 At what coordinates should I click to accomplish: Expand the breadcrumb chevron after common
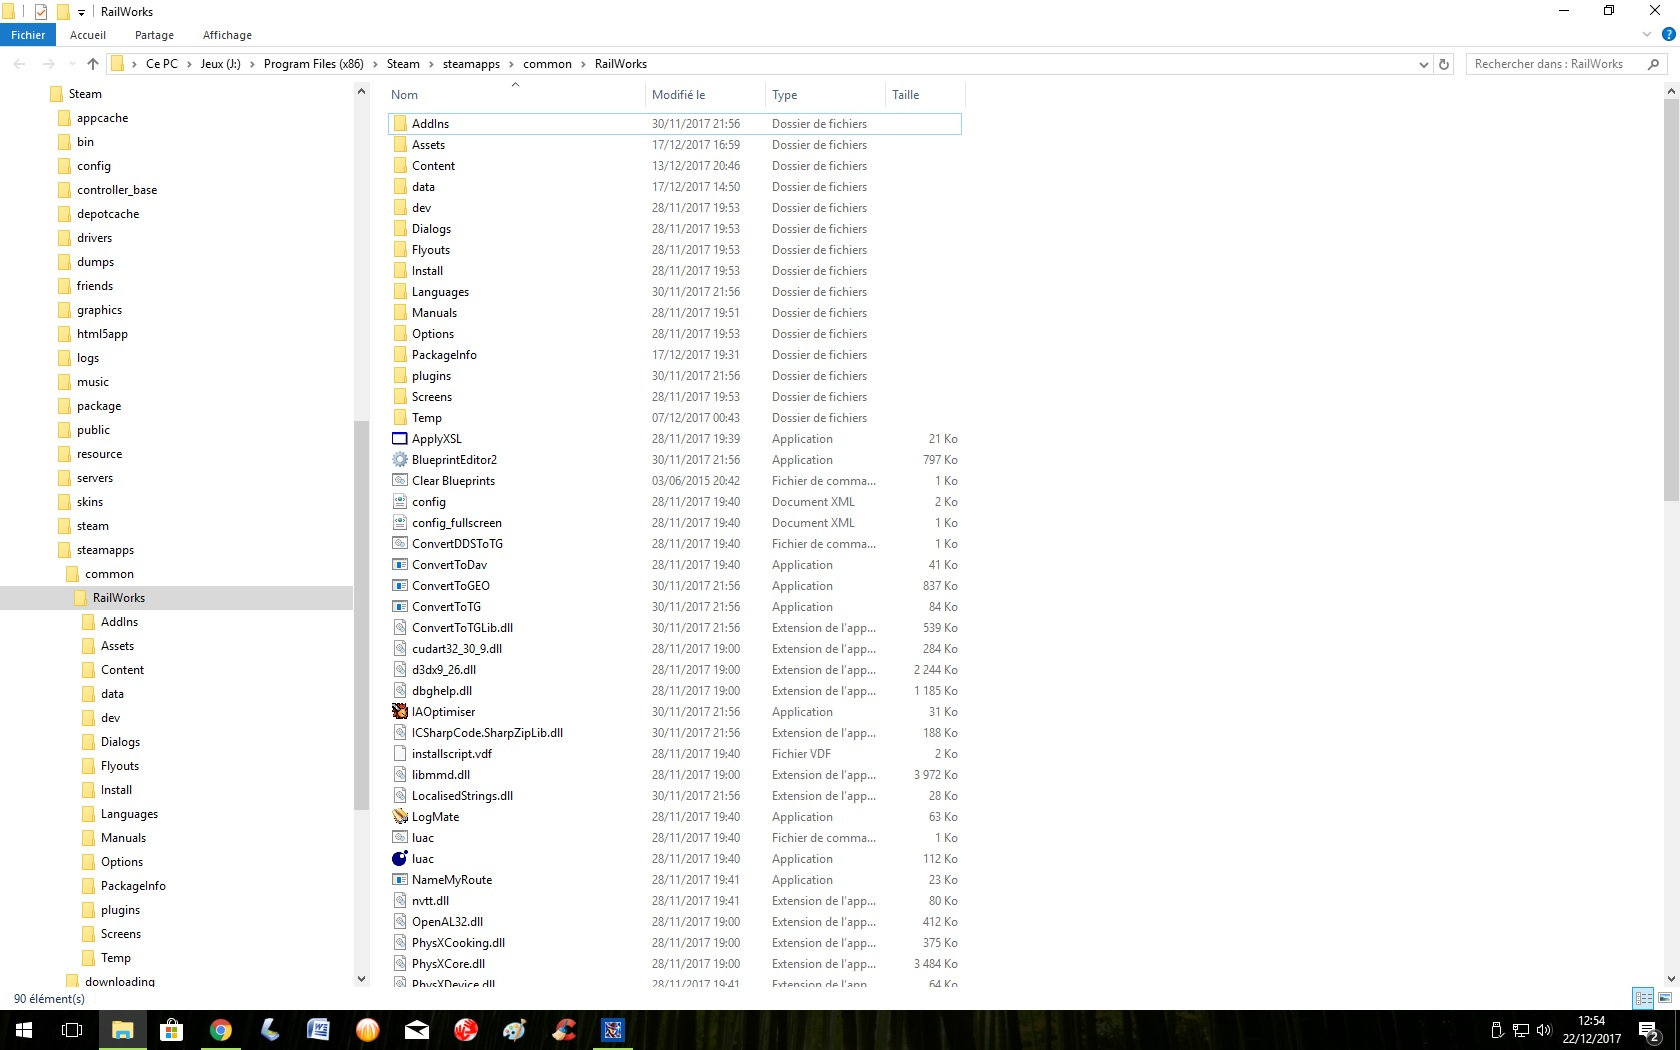(x=583, y=64)
